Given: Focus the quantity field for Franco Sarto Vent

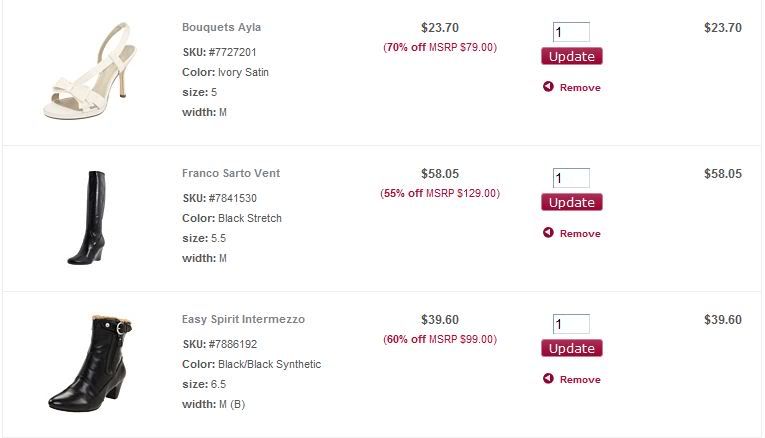Looking at the screenshot, I should [x=571, y=178].
